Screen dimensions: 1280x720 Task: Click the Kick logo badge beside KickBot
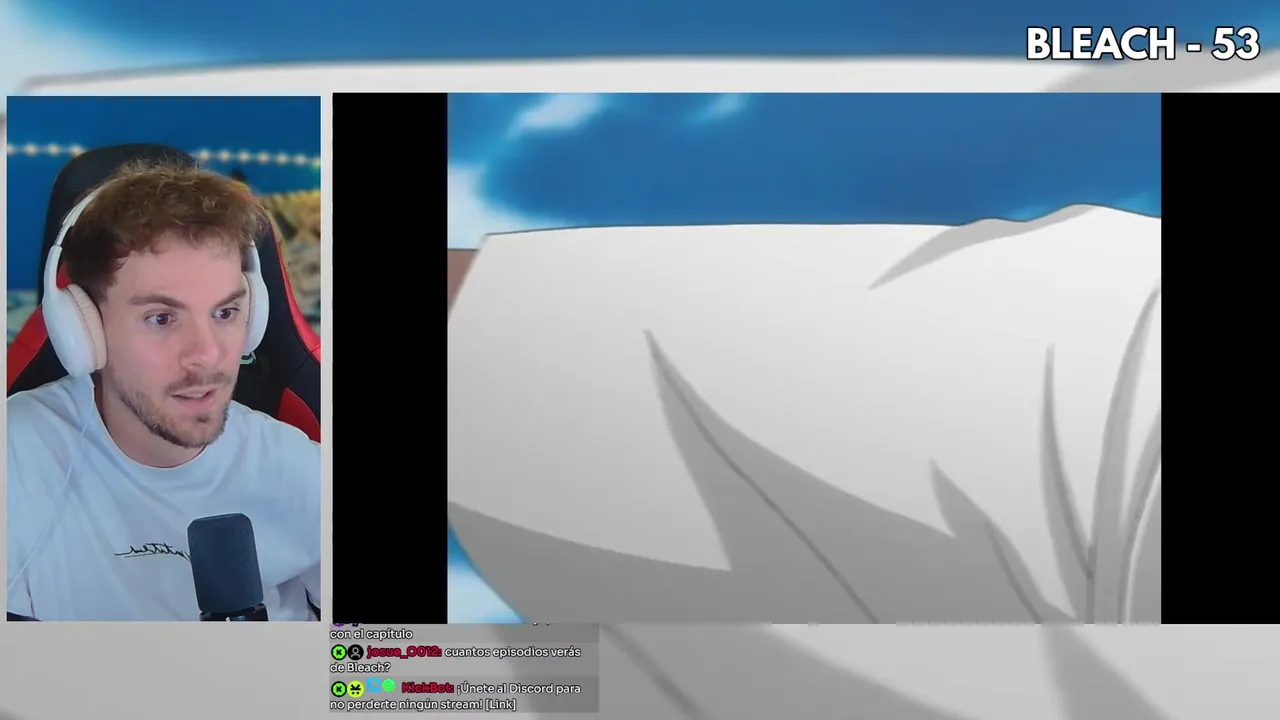[x=338, y=688]
